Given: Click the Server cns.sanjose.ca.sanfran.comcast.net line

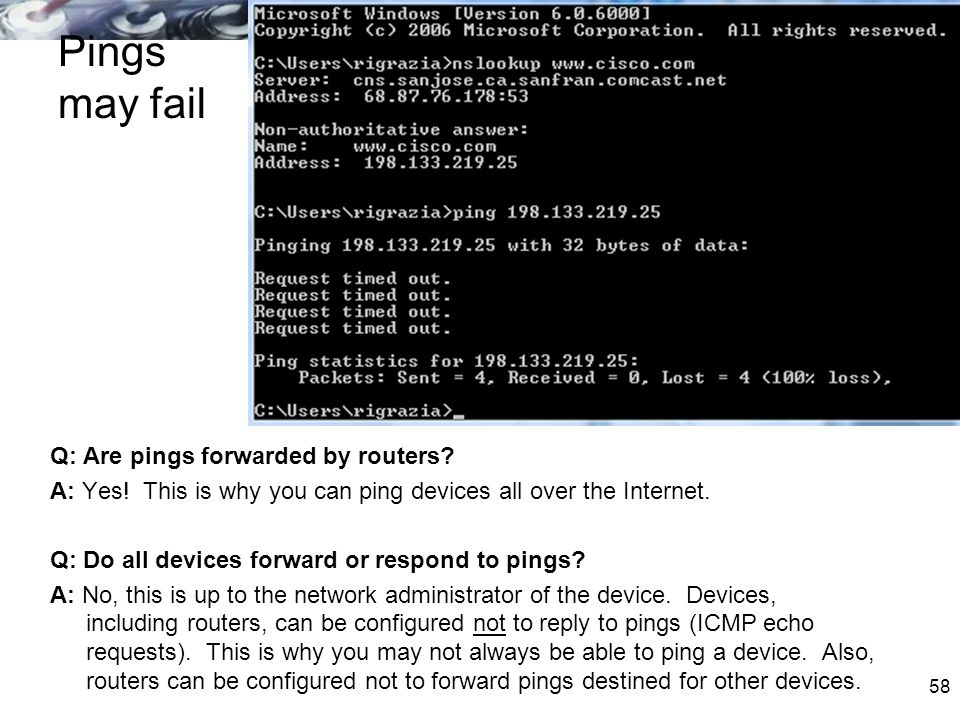Looking at the screenshot, I should coord(490,80).
